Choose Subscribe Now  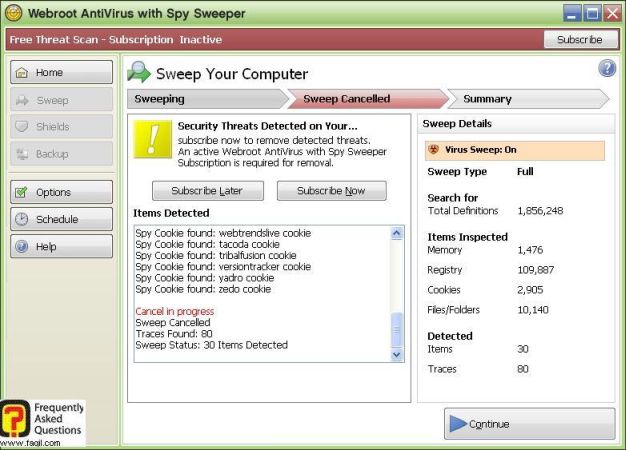click(x=332, y=191)
